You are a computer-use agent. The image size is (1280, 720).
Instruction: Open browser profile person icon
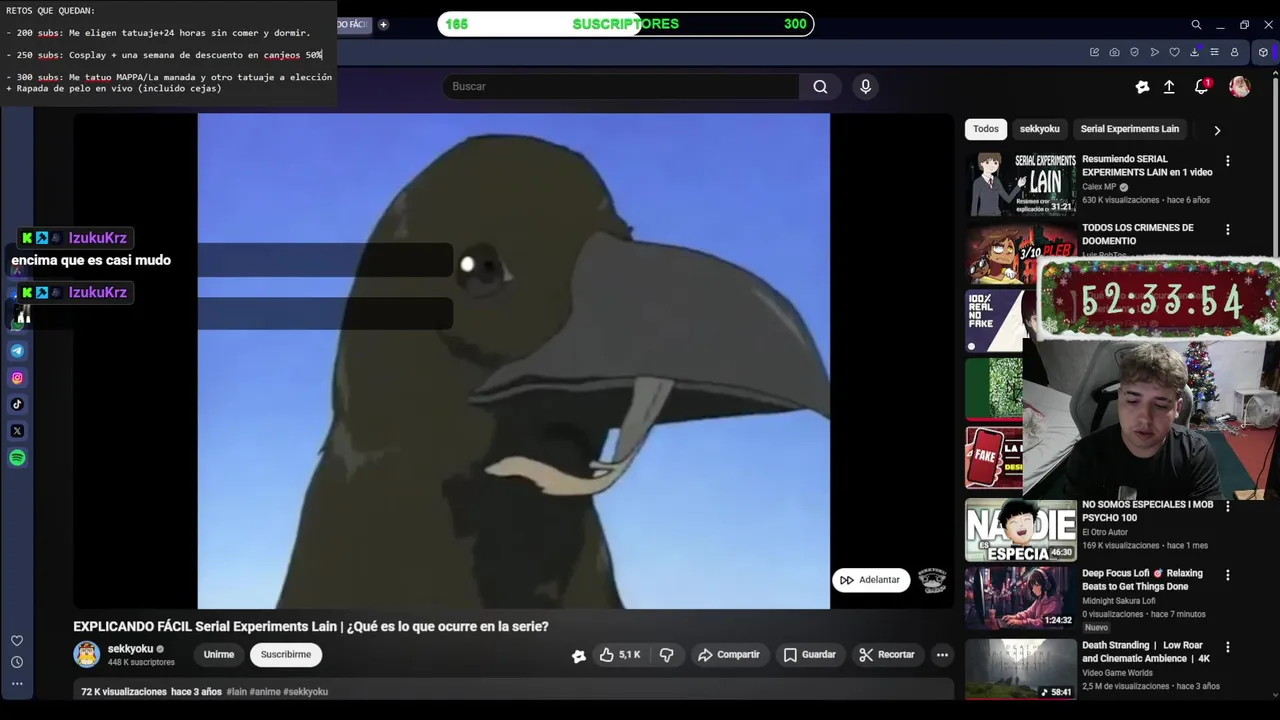pos(1234,52)
